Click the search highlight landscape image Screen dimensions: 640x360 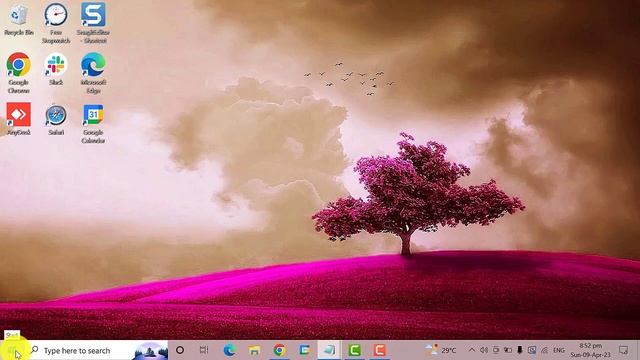[x=151, y=351]
